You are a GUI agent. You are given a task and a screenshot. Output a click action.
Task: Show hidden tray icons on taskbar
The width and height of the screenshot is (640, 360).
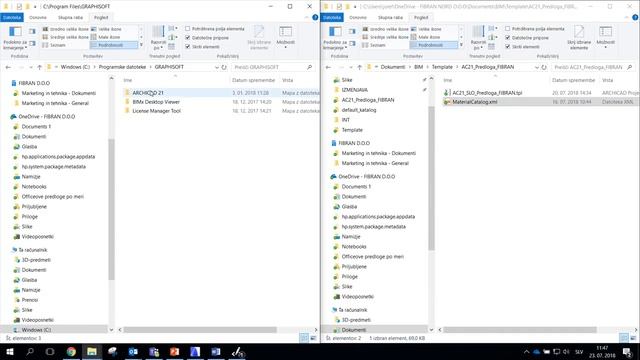tap(527, 351)
